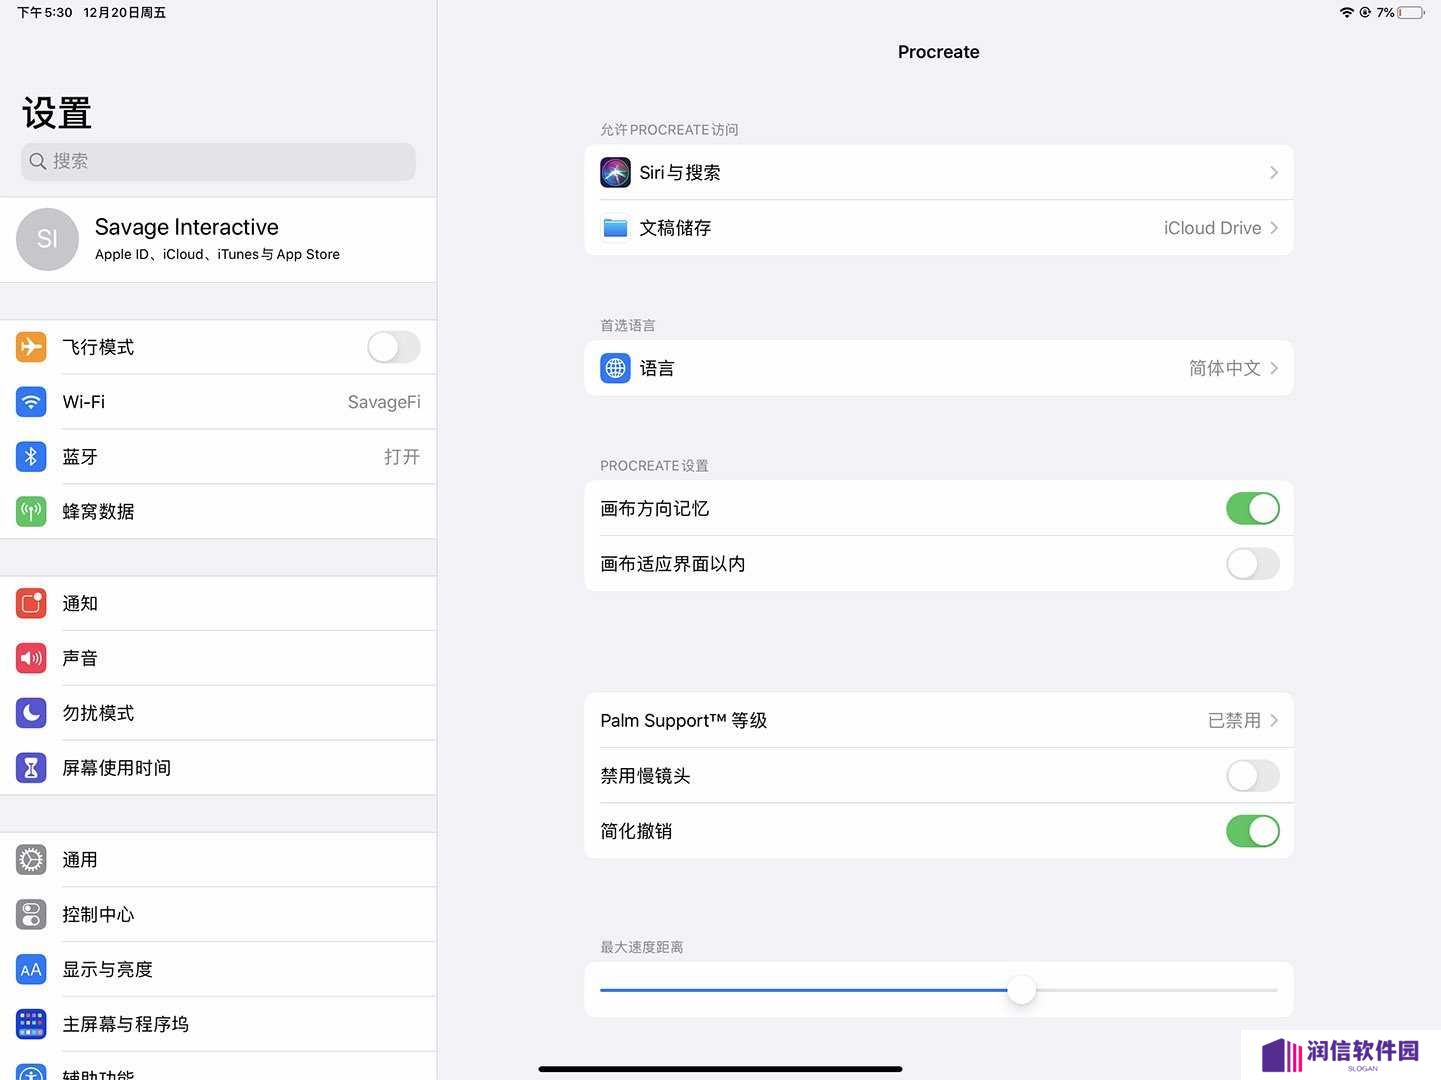Open the 显示与亮度 row
Viewport: 1441px width, 1080px height.
pos(218,970)
